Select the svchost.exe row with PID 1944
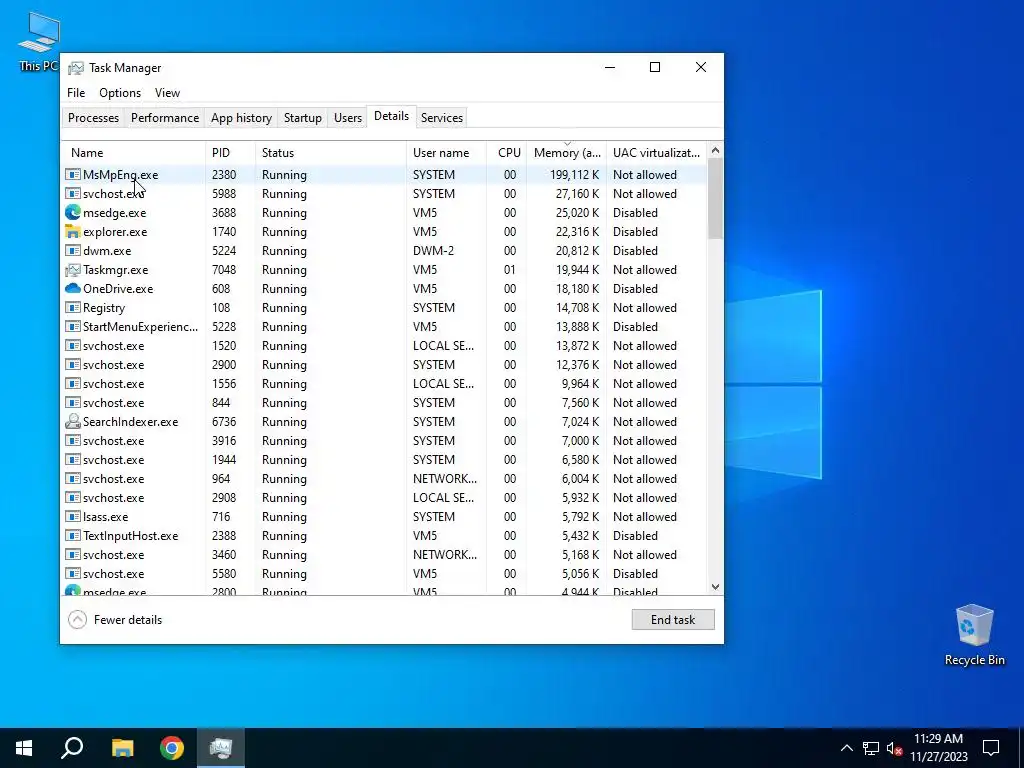This screenshot has width=1024, height=768. tap(385, 460)
